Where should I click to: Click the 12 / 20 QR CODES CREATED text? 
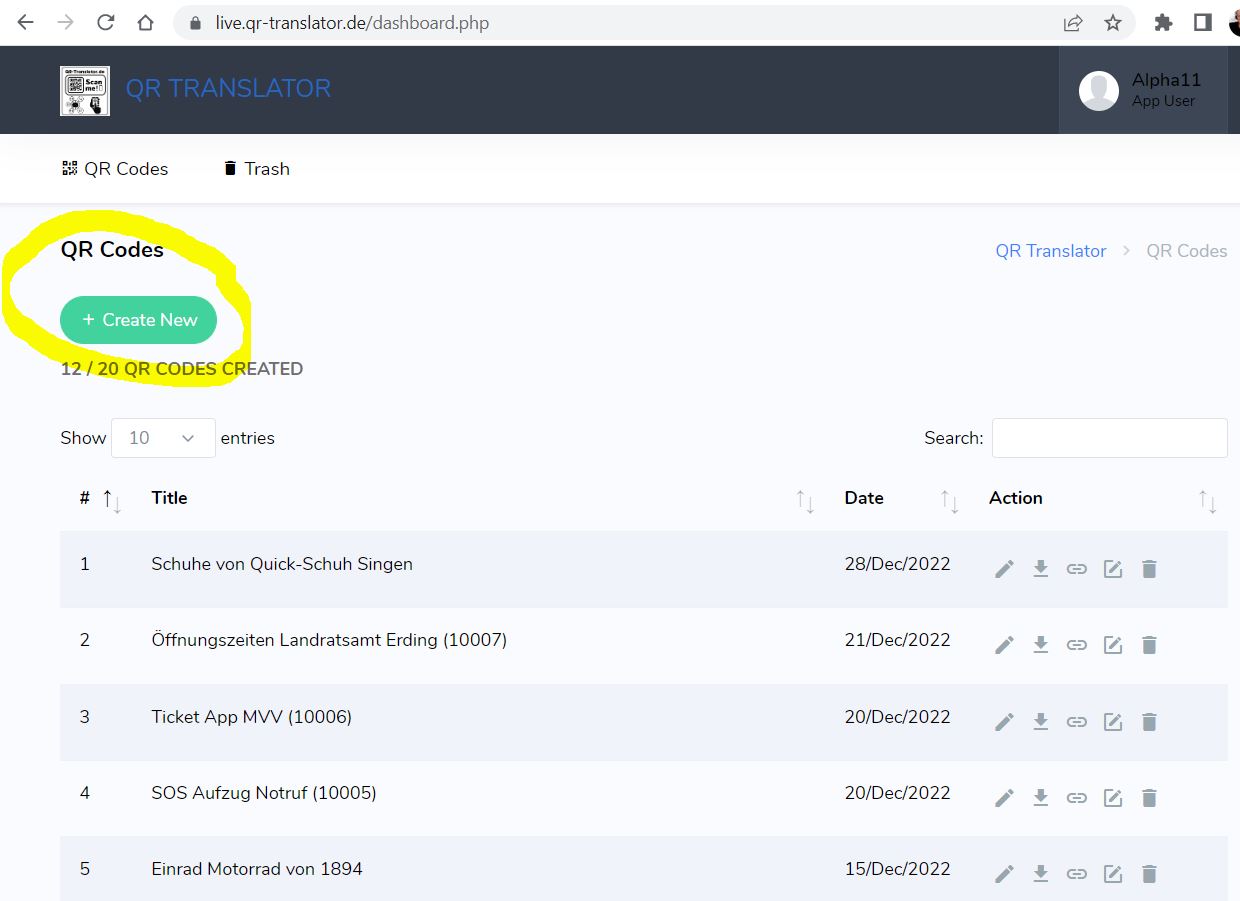tap(182, 369)
